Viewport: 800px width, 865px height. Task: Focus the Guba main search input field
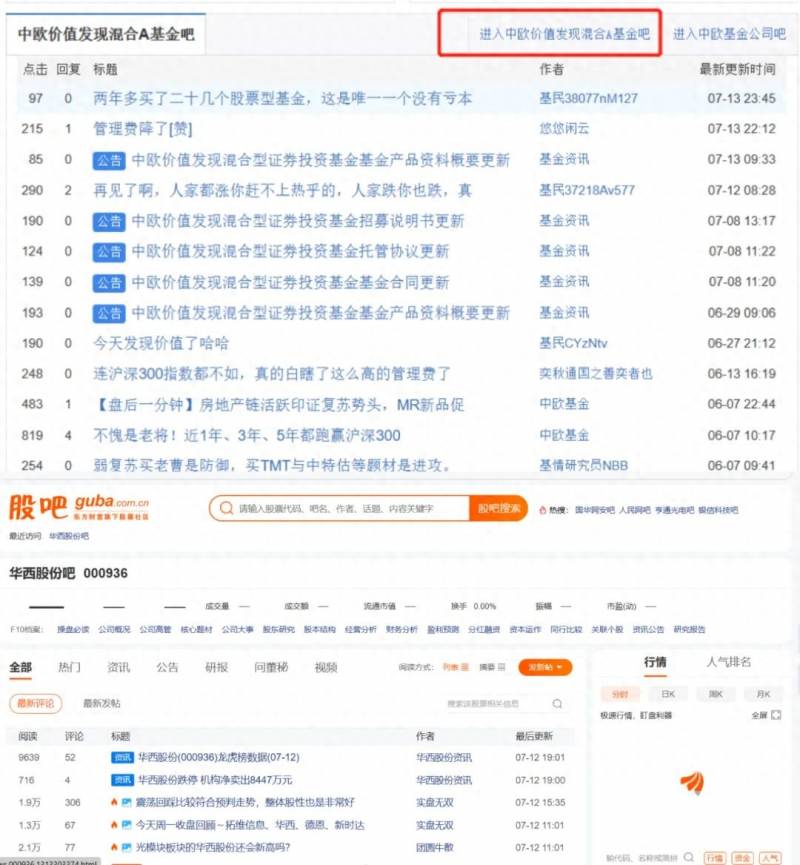point(351,508)
